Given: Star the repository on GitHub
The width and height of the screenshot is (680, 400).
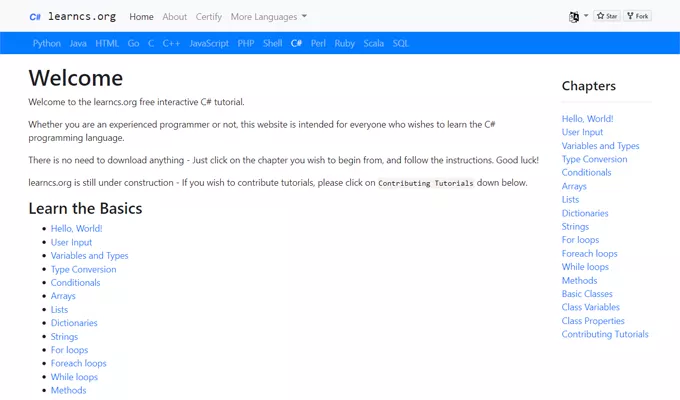Looking at the screenshot, I should pos(607,16).
